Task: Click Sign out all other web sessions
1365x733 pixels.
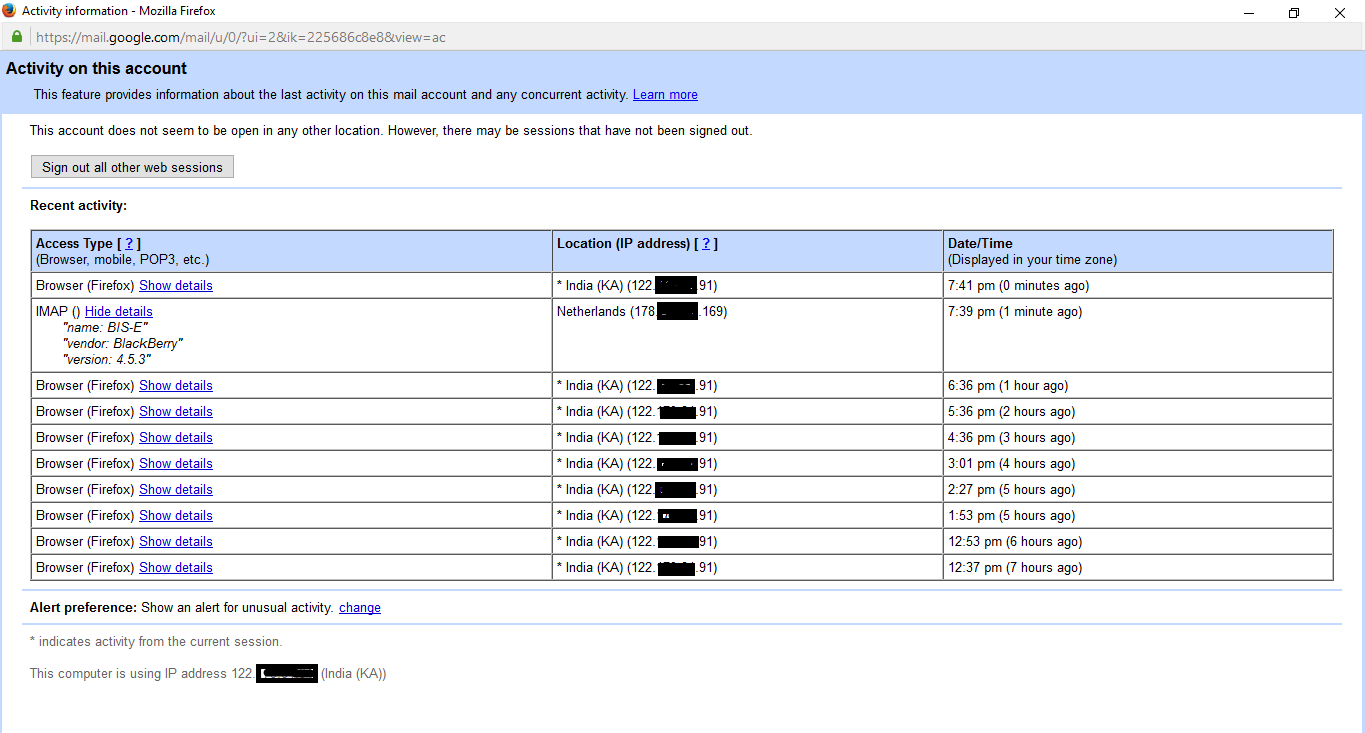Action: pyautogui.click(x=132, y=167)
